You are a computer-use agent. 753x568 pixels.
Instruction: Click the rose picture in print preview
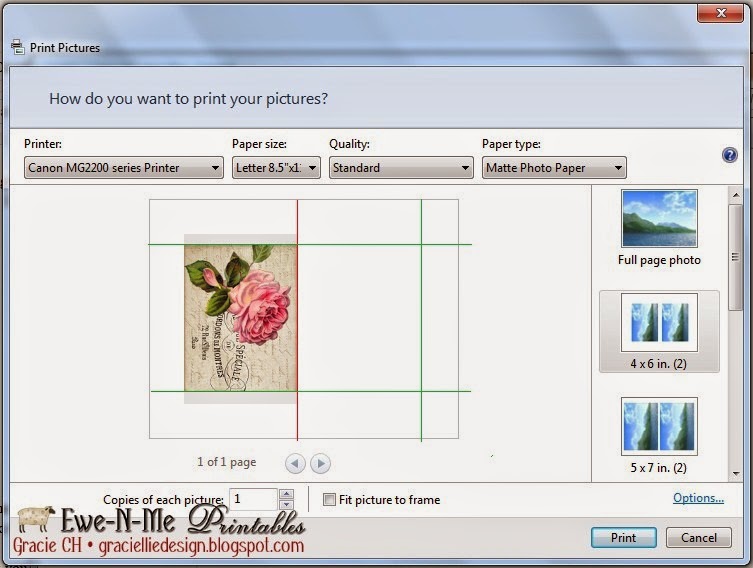click(241, 319)
